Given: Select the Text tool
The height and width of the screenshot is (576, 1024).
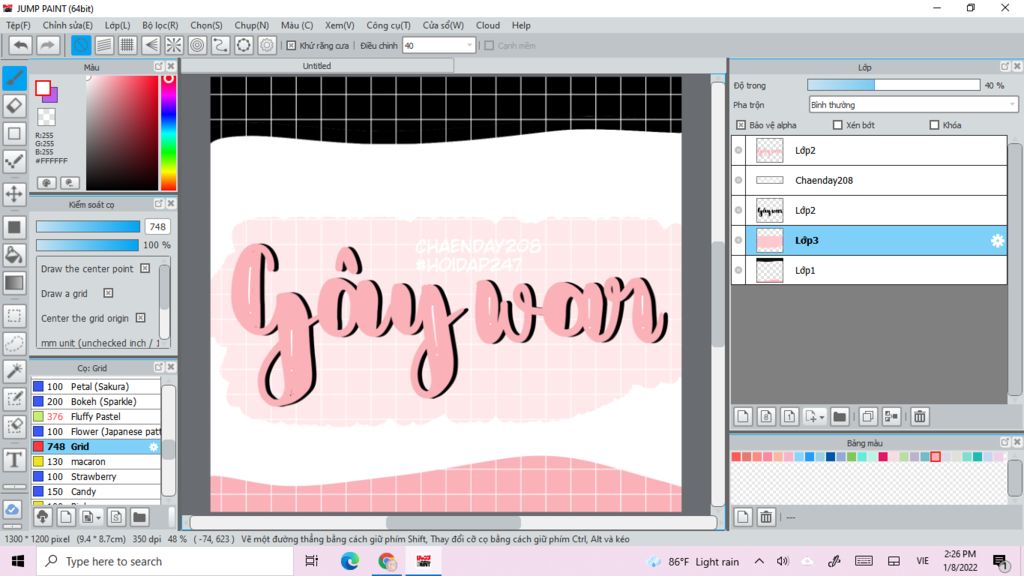Looking at the screenshot, I should (14, 460).
